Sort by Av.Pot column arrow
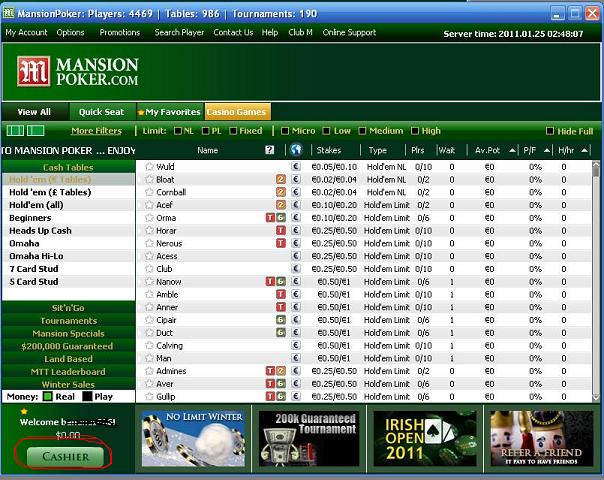The image size is (604, 480). (512, 150)
